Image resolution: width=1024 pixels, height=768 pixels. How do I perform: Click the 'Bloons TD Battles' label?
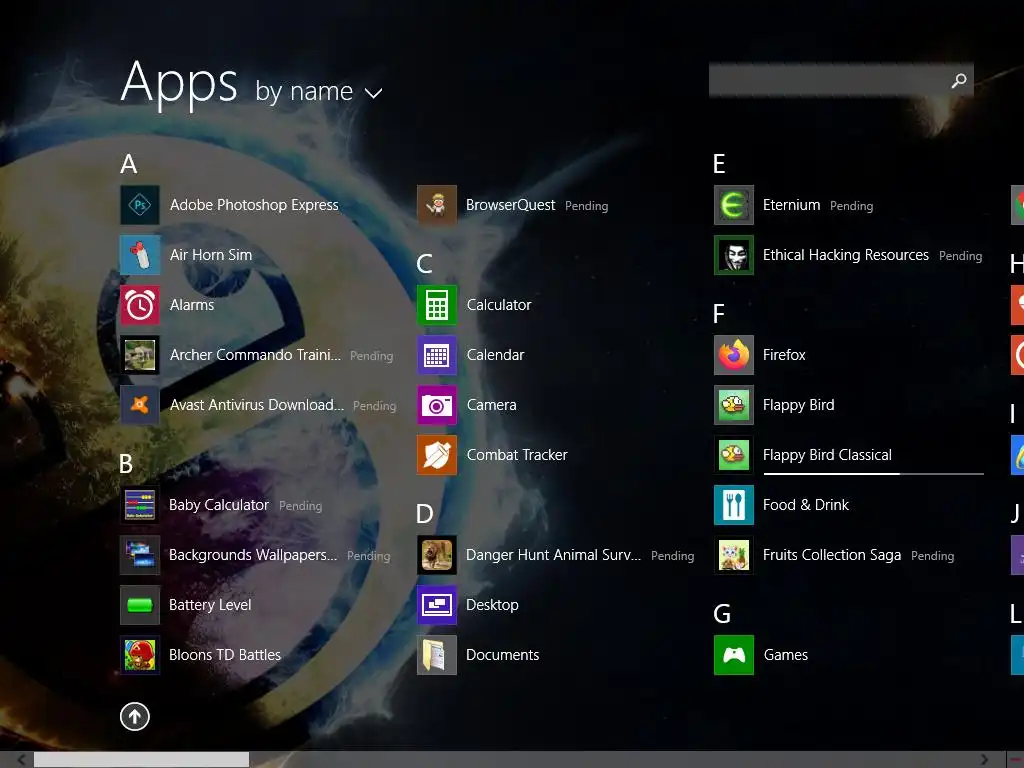[225, 655]
